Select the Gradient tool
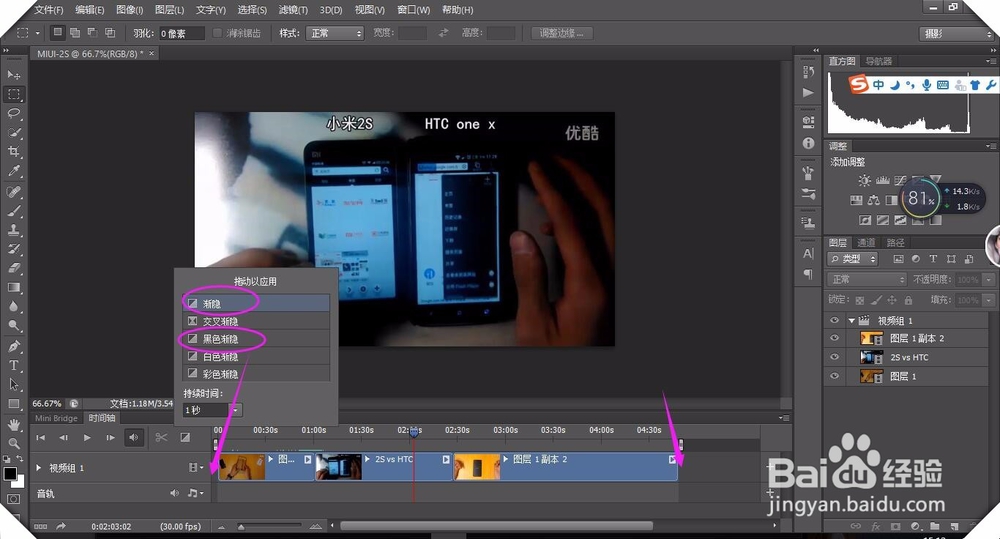The height and width of the screenshot is (539, 1000). tap(13, 287)
